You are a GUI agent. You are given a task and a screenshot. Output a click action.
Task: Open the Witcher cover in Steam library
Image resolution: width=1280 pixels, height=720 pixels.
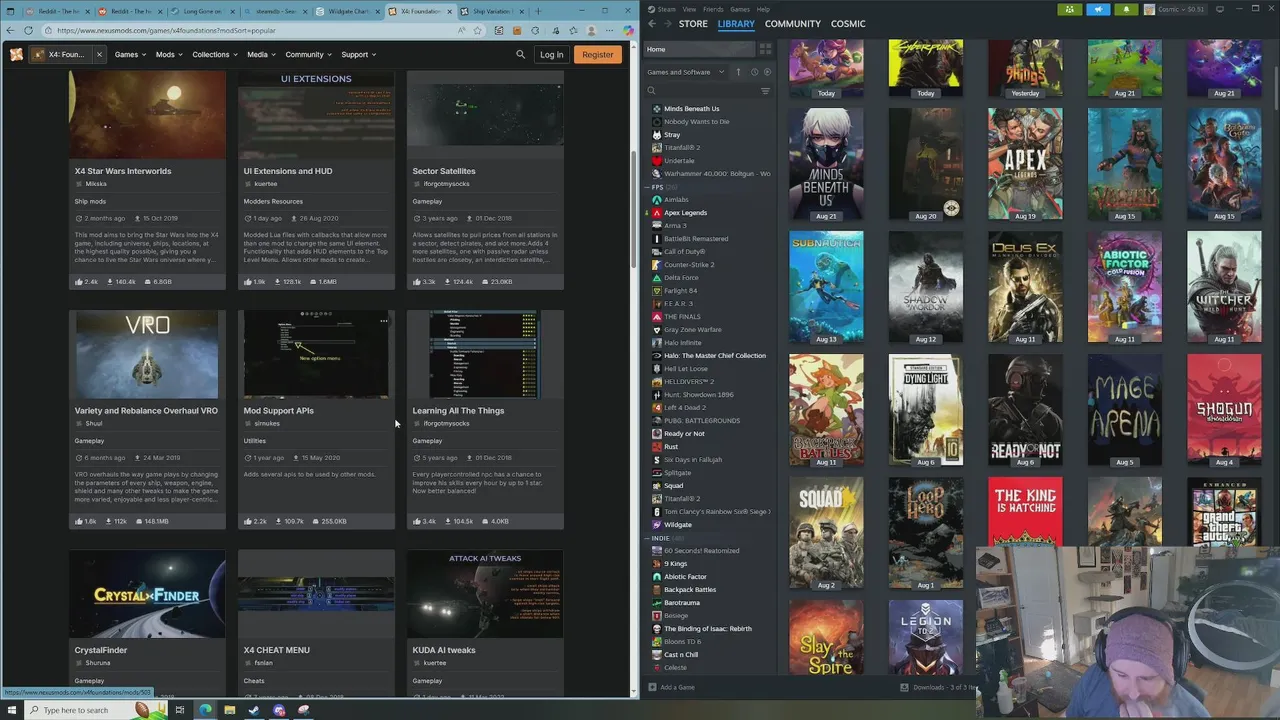point(1224,287)
